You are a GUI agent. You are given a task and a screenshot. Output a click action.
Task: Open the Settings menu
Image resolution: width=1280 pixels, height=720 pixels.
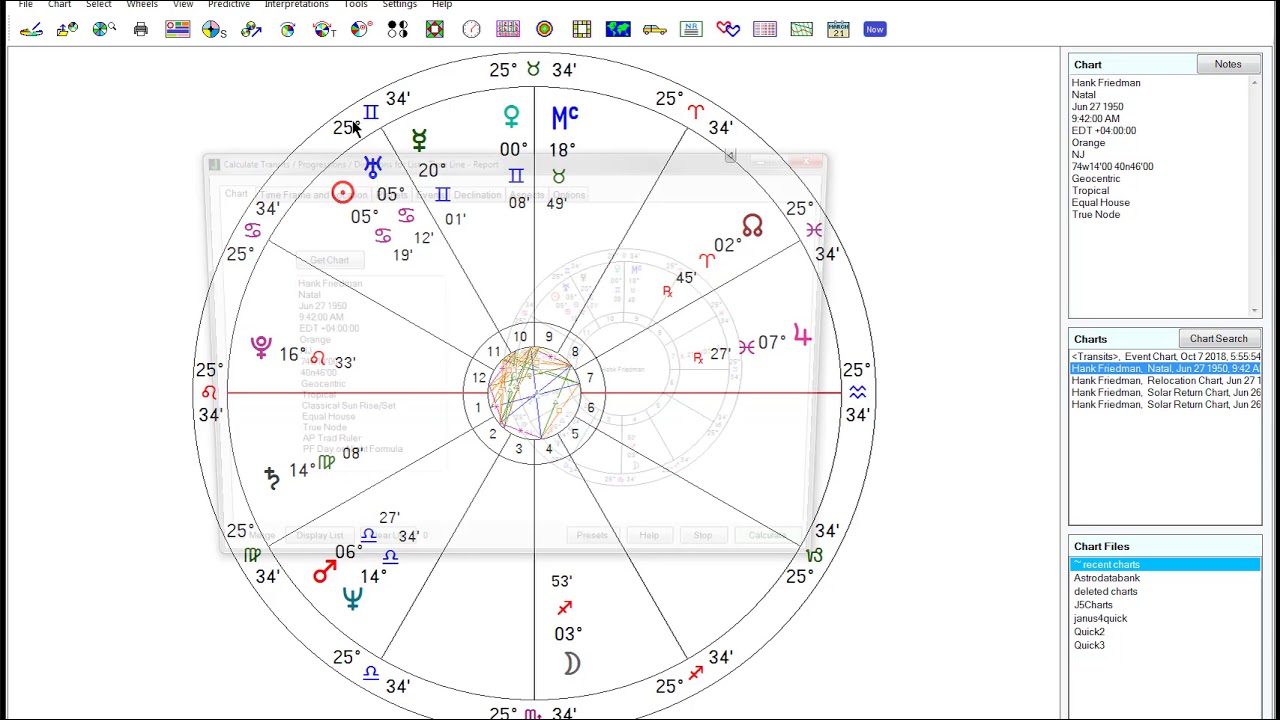(399, 4)
